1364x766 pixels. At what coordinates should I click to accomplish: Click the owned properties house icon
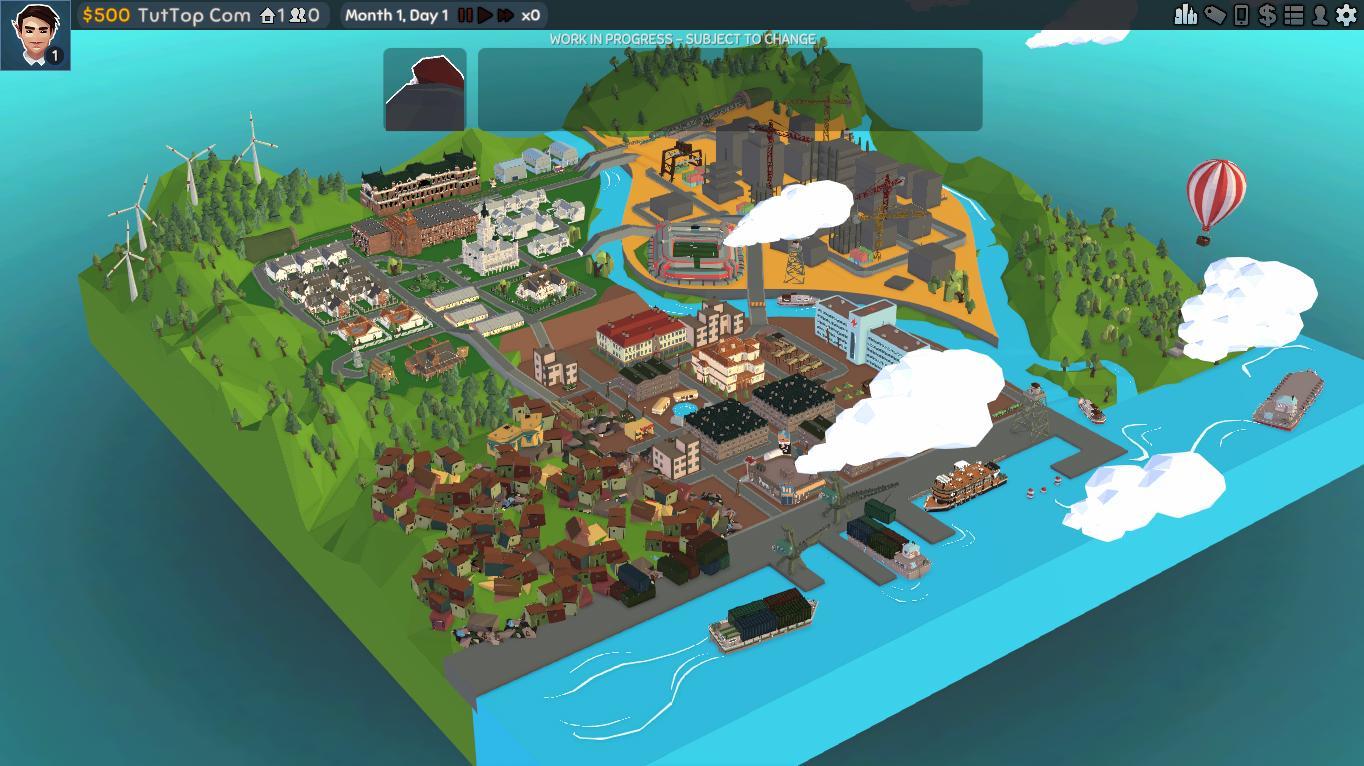pos(267,15)
